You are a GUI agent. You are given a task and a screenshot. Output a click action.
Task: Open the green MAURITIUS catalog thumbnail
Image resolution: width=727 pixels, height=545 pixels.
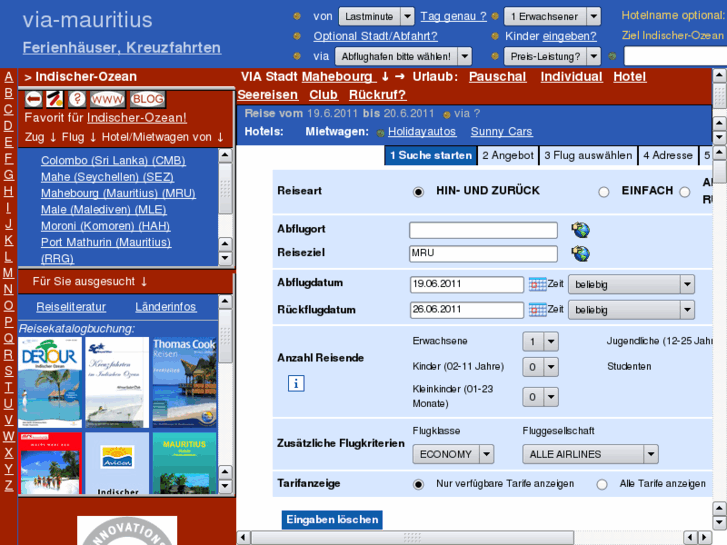click(185, 463)
